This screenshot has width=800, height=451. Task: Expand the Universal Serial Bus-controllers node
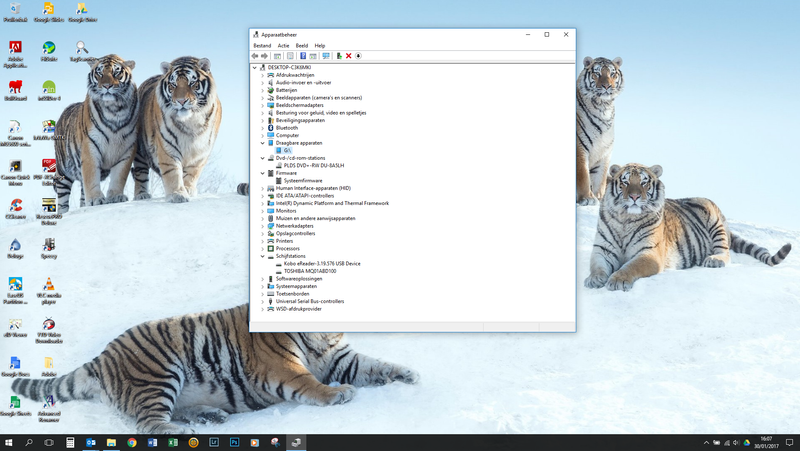pos(263,301)
